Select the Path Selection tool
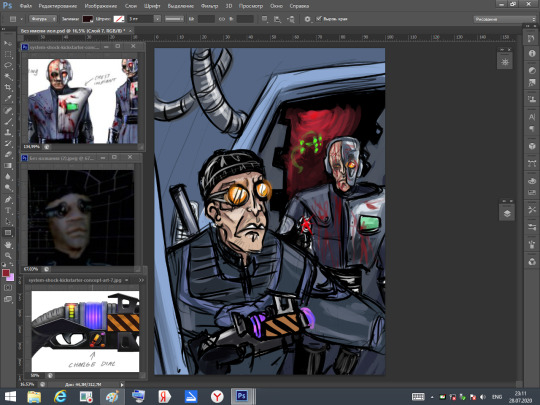The image size is (540, 405). pos(8,221)
